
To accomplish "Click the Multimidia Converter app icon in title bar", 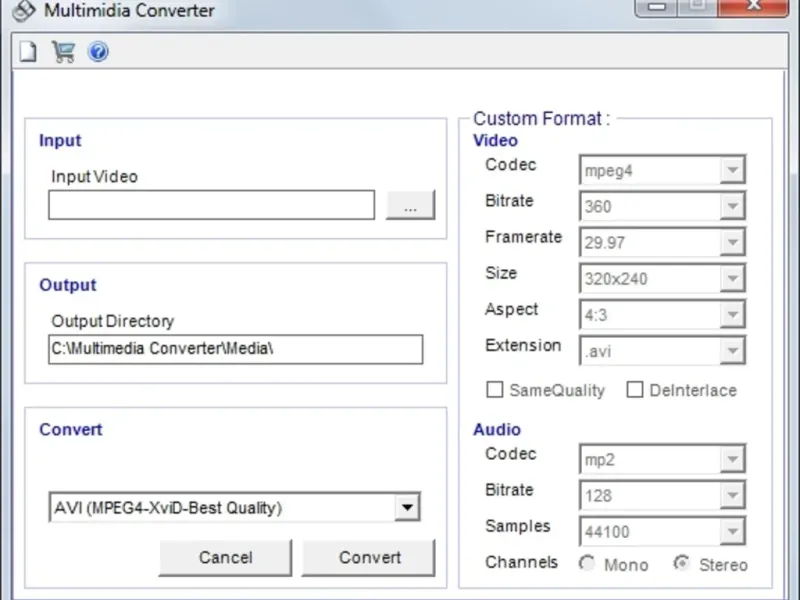I will tap(25, 11).
